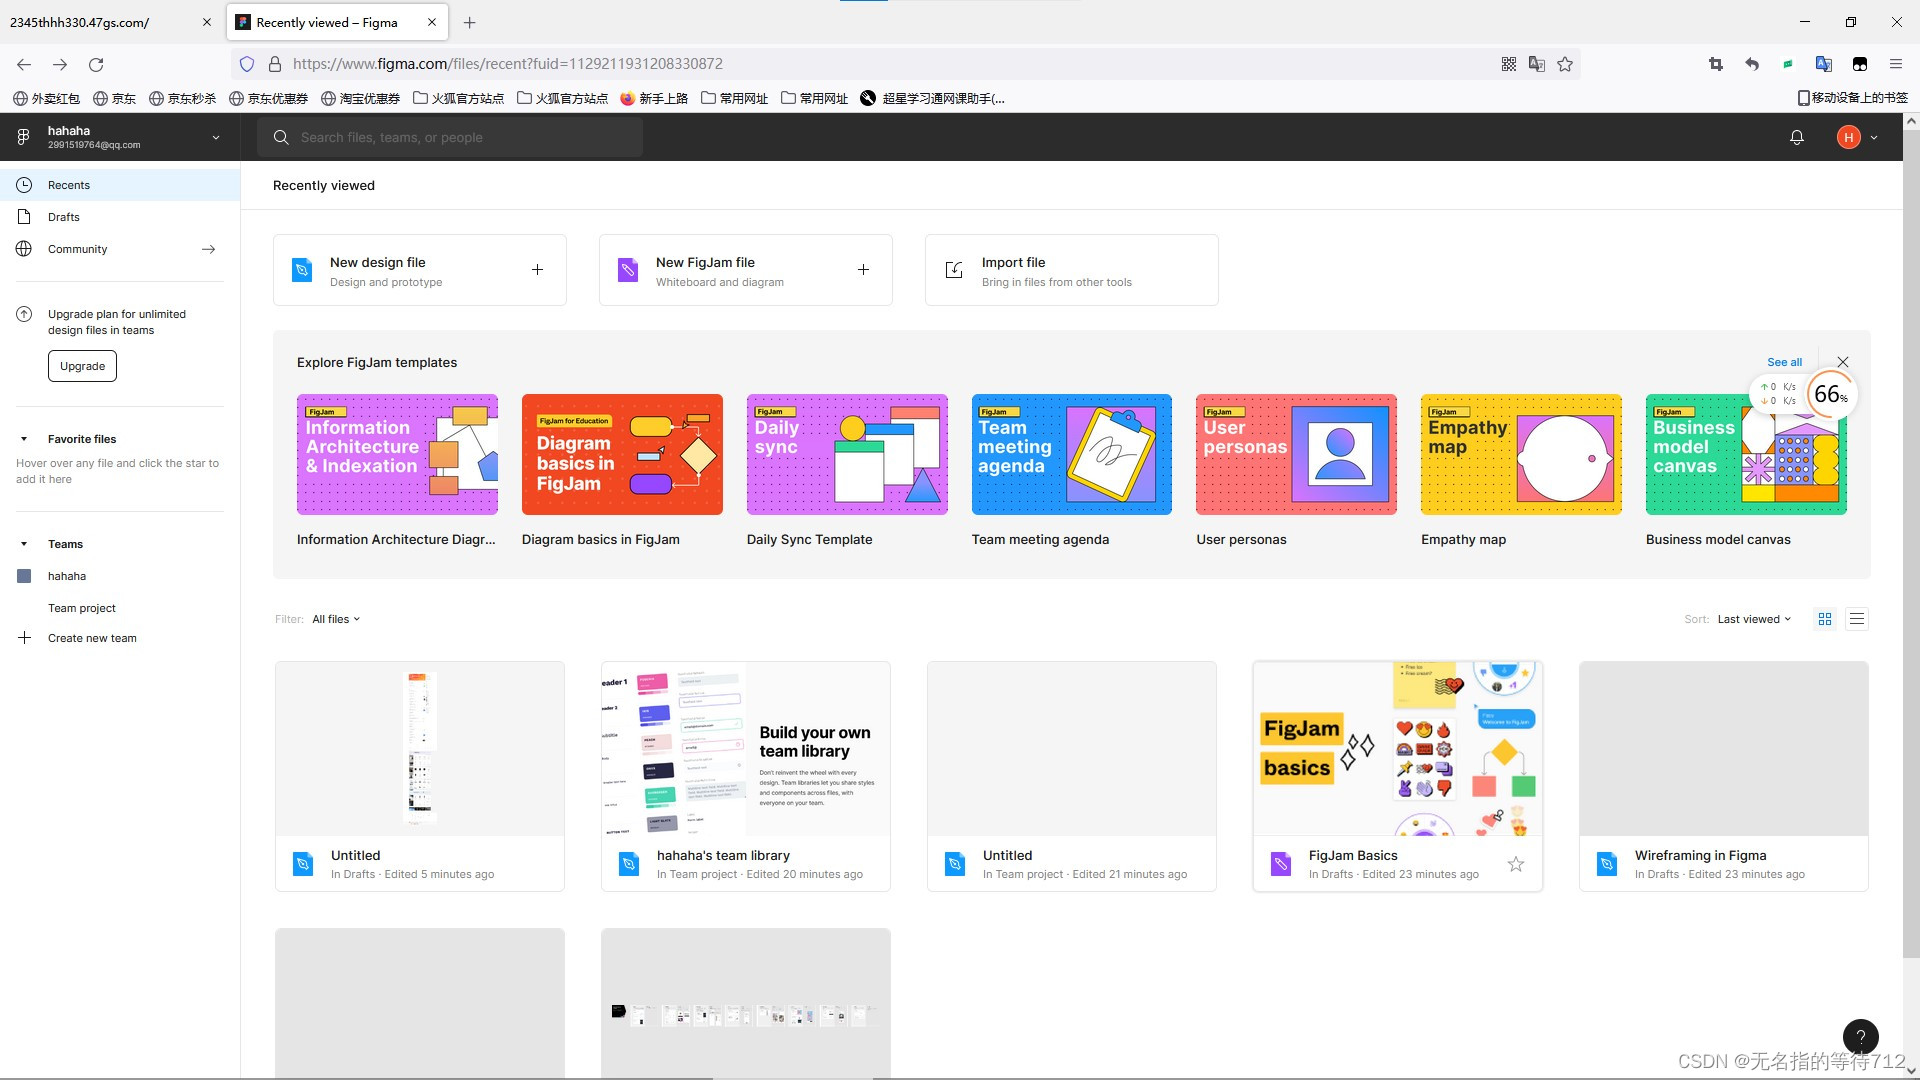Open the Last viewed sort dropdown
The width and height of the screenshot is (1920, 1080).
(1754, 619)
